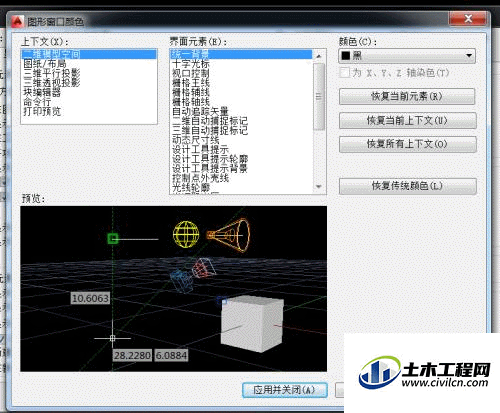Screen dimensions: 500x413
Task: Select 统一背景 interface element
Action: click(241, 54)
